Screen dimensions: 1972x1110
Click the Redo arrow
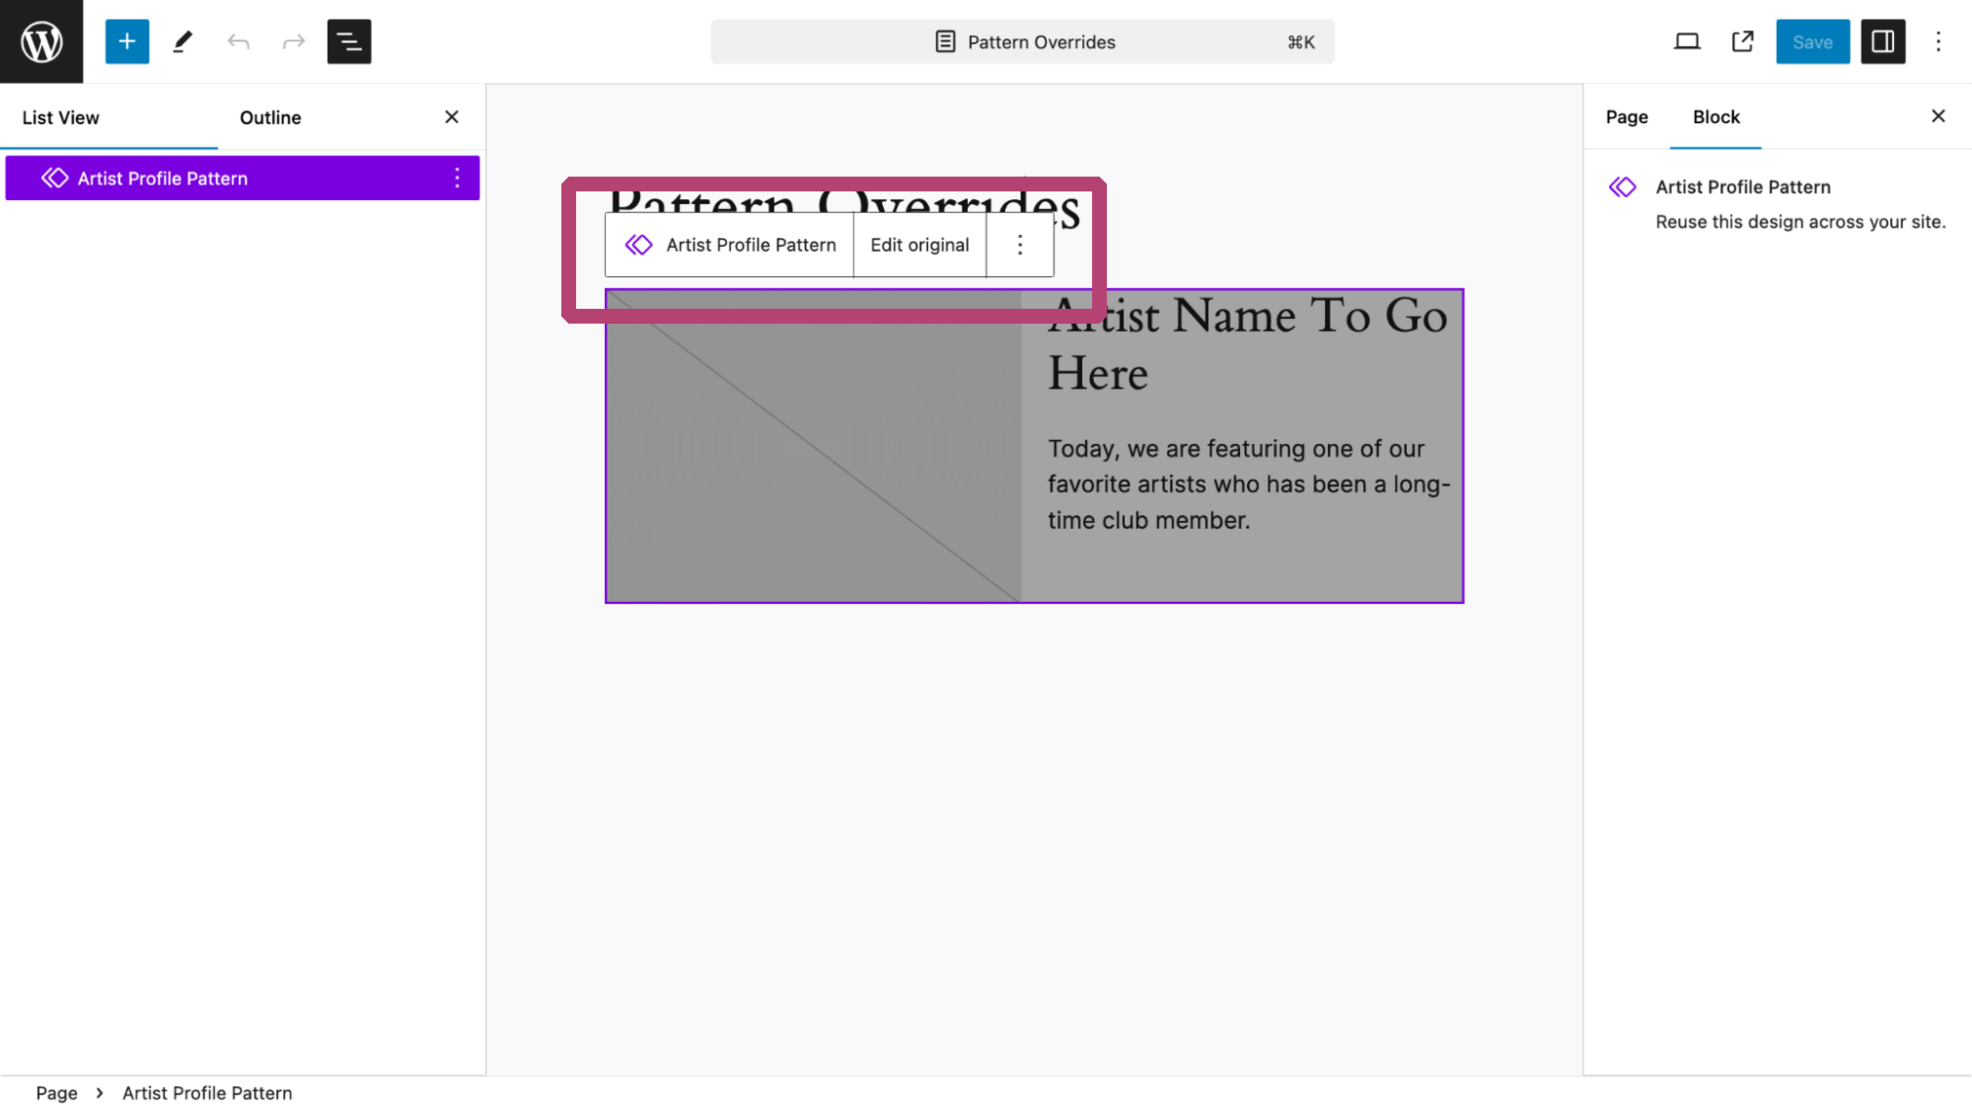292,41
